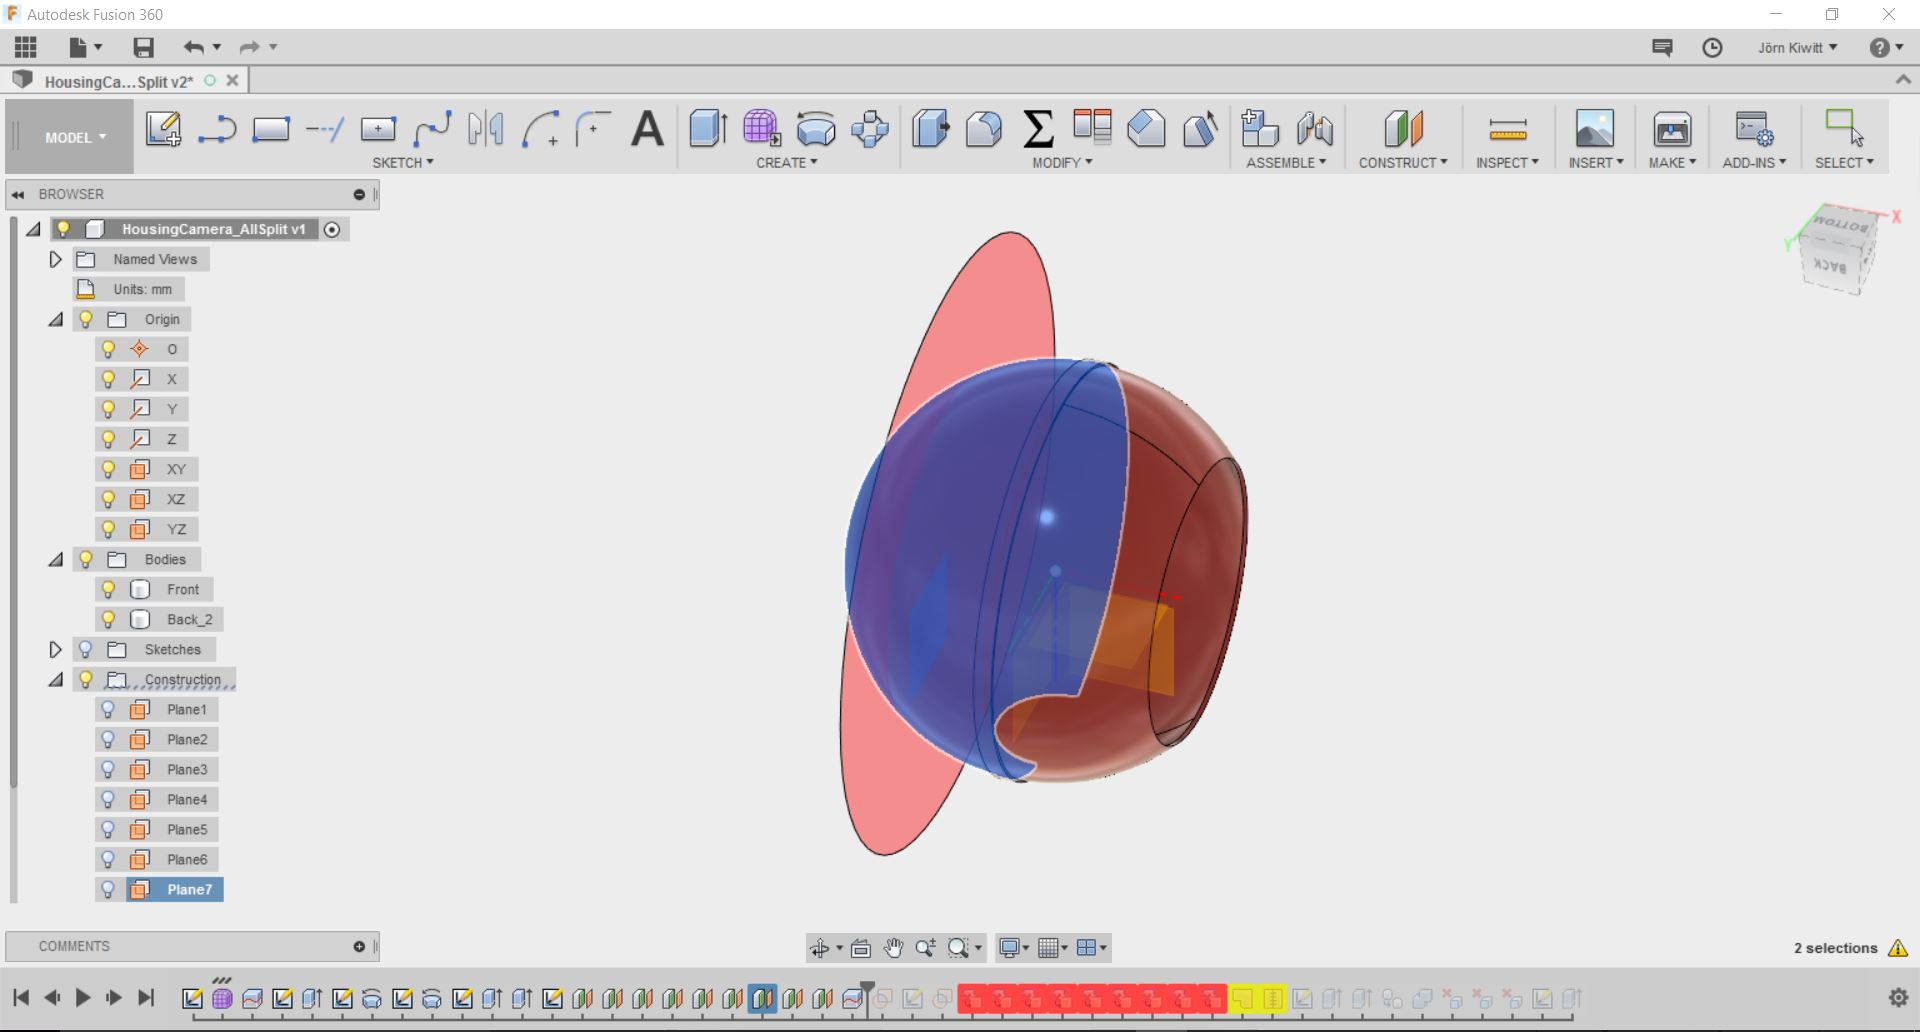The height and width of the screenshot is (1032, 1920).
Task: Collapse the browser panel with double-arrow
Action: click(18, 194)
